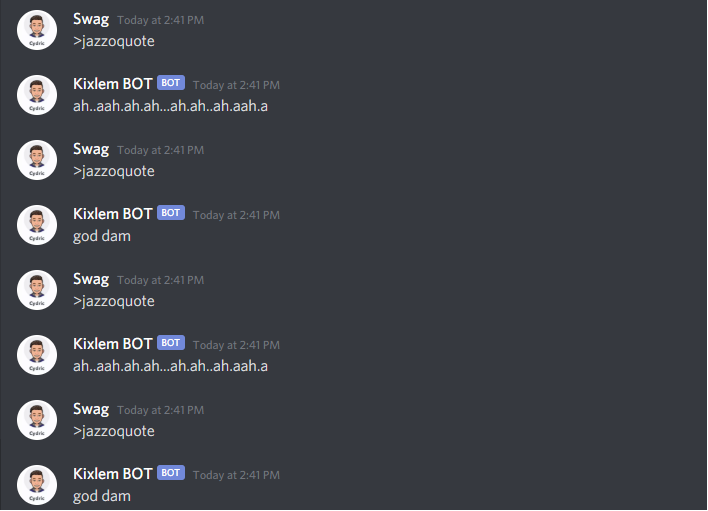Click Kixlem BOT avatar beside second 'ah..aah' reply
The image size is (708, 511).
pyautogui.click(x=37, y=355)
